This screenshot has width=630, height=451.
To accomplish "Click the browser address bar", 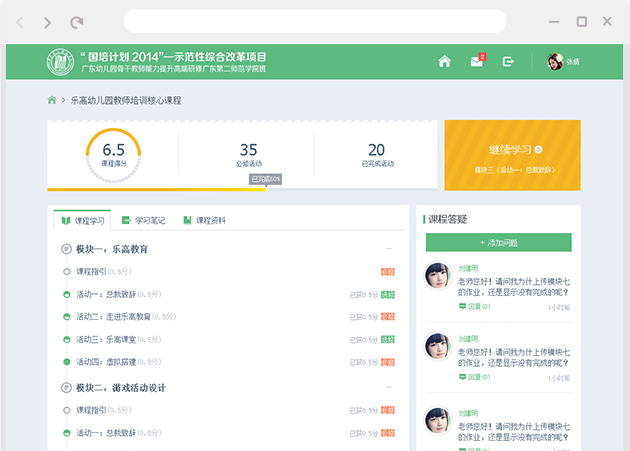I will (x=315, y=22).
